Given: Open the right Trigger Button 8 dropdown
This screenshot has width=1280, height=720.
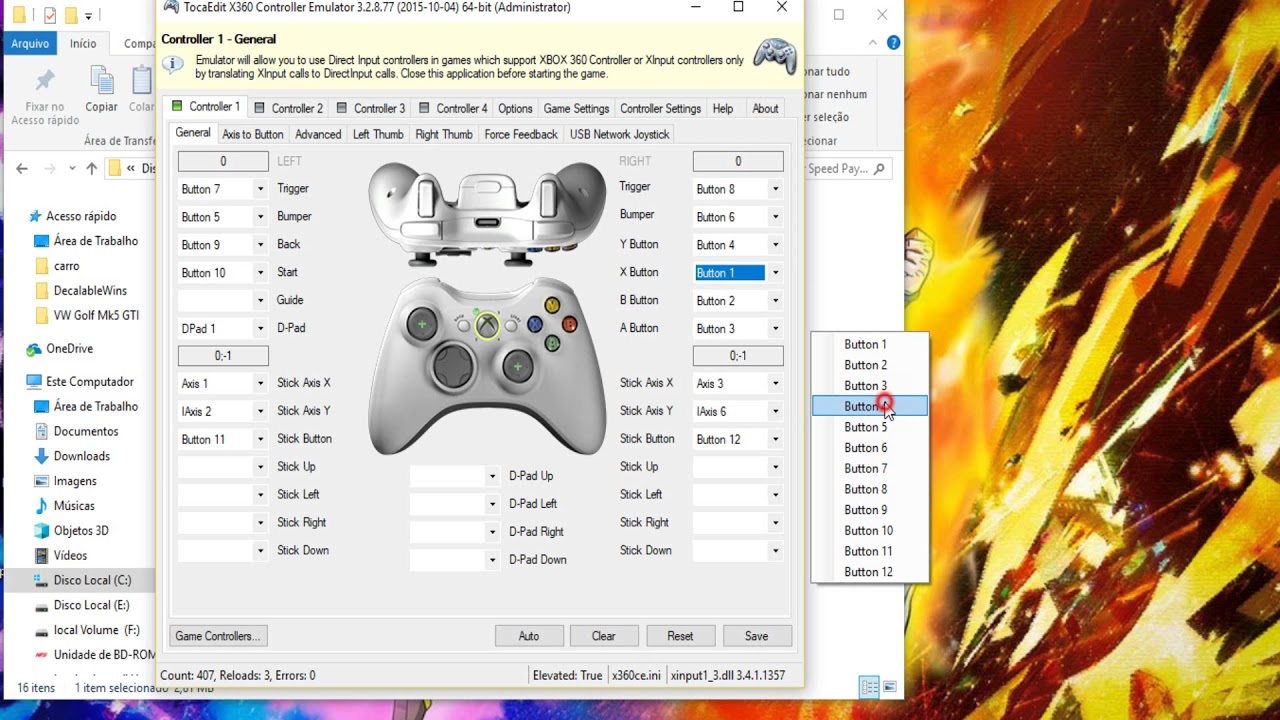Looking at the screenshot, I should point(775,189).
